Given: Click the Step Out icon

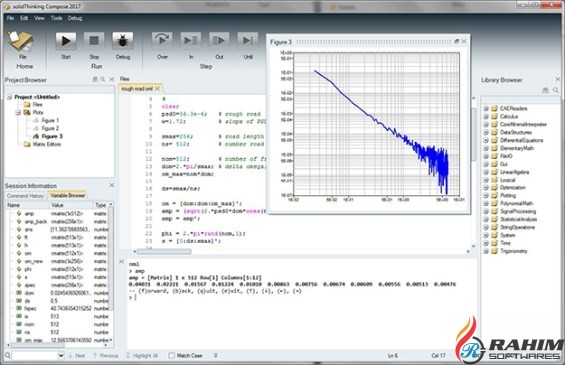Looking at the screenshot, I should coord(219,41).
